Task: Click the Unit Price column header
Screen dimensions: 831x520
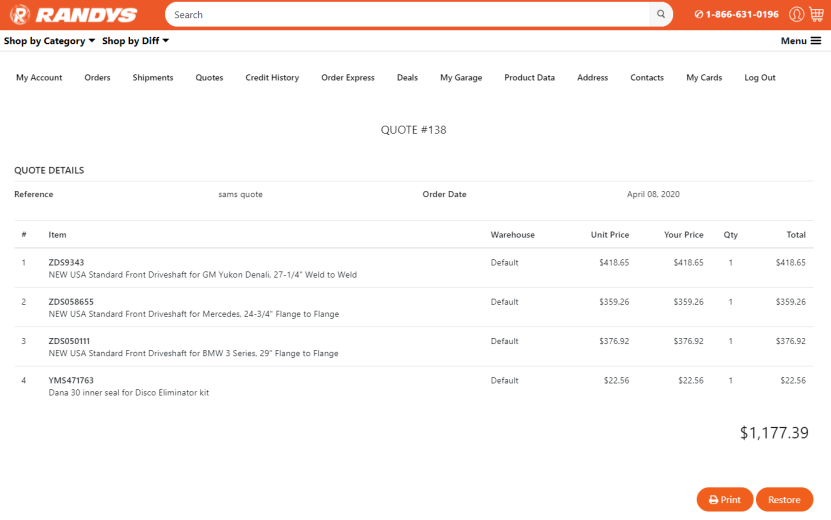Action: [609, 235]
